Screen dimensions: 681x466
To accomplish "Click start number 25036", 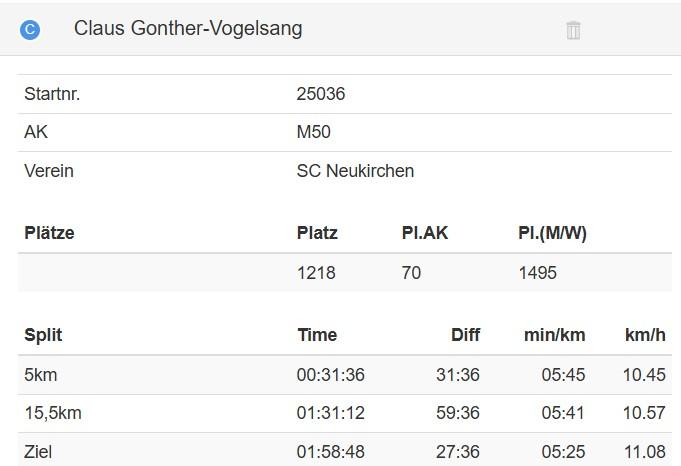I will click(x=321, y=94).
